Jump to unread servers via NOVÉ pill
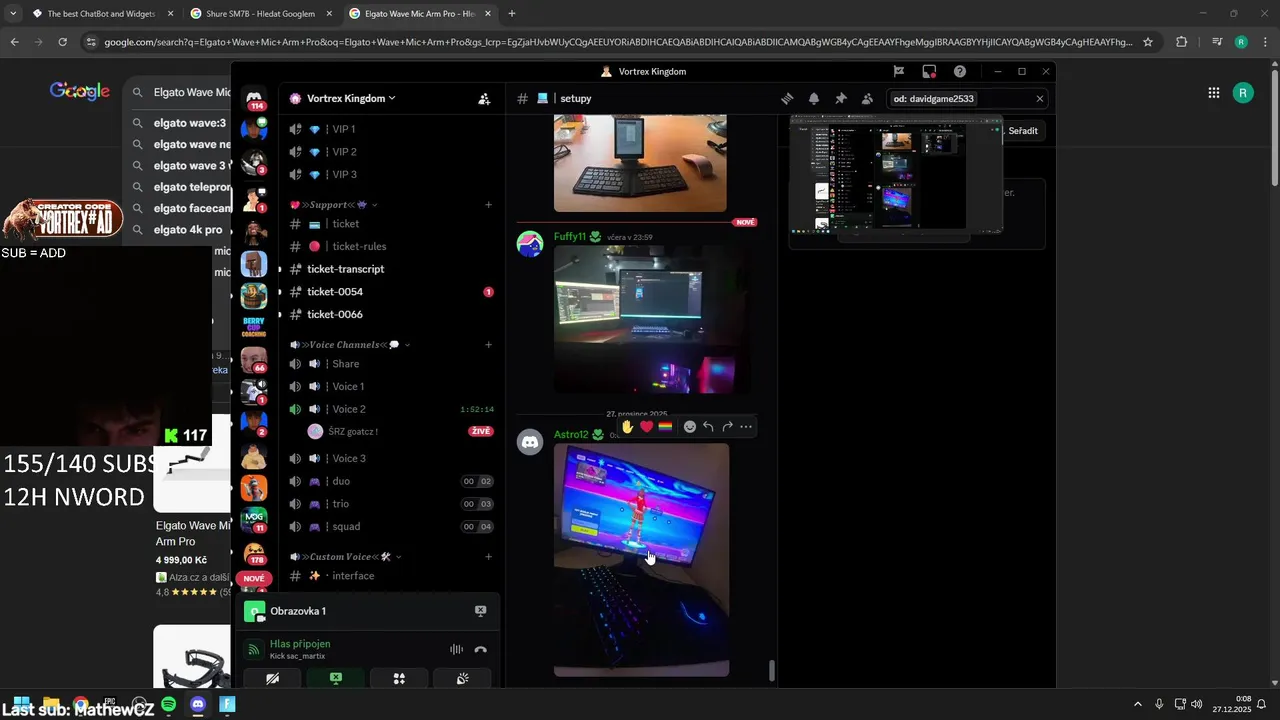The height and width of the screenshot is (720, 1280). click(254, 579)
